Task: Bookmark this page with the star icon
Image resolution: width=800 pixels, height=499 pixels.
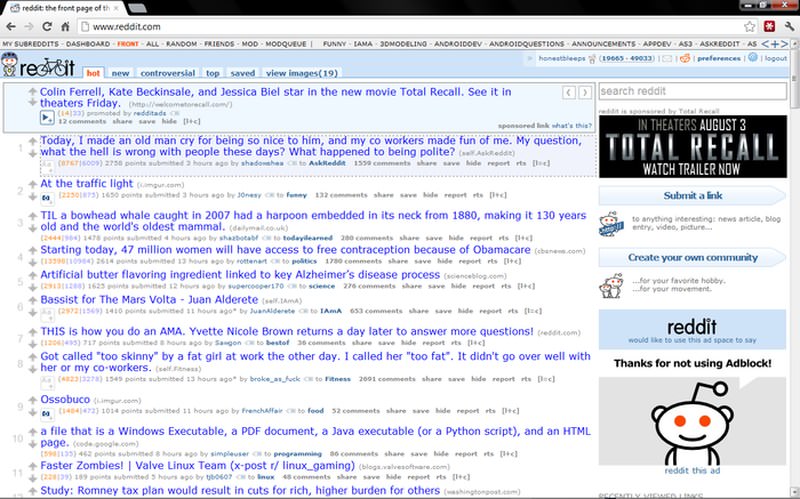Action: (749, 27)
